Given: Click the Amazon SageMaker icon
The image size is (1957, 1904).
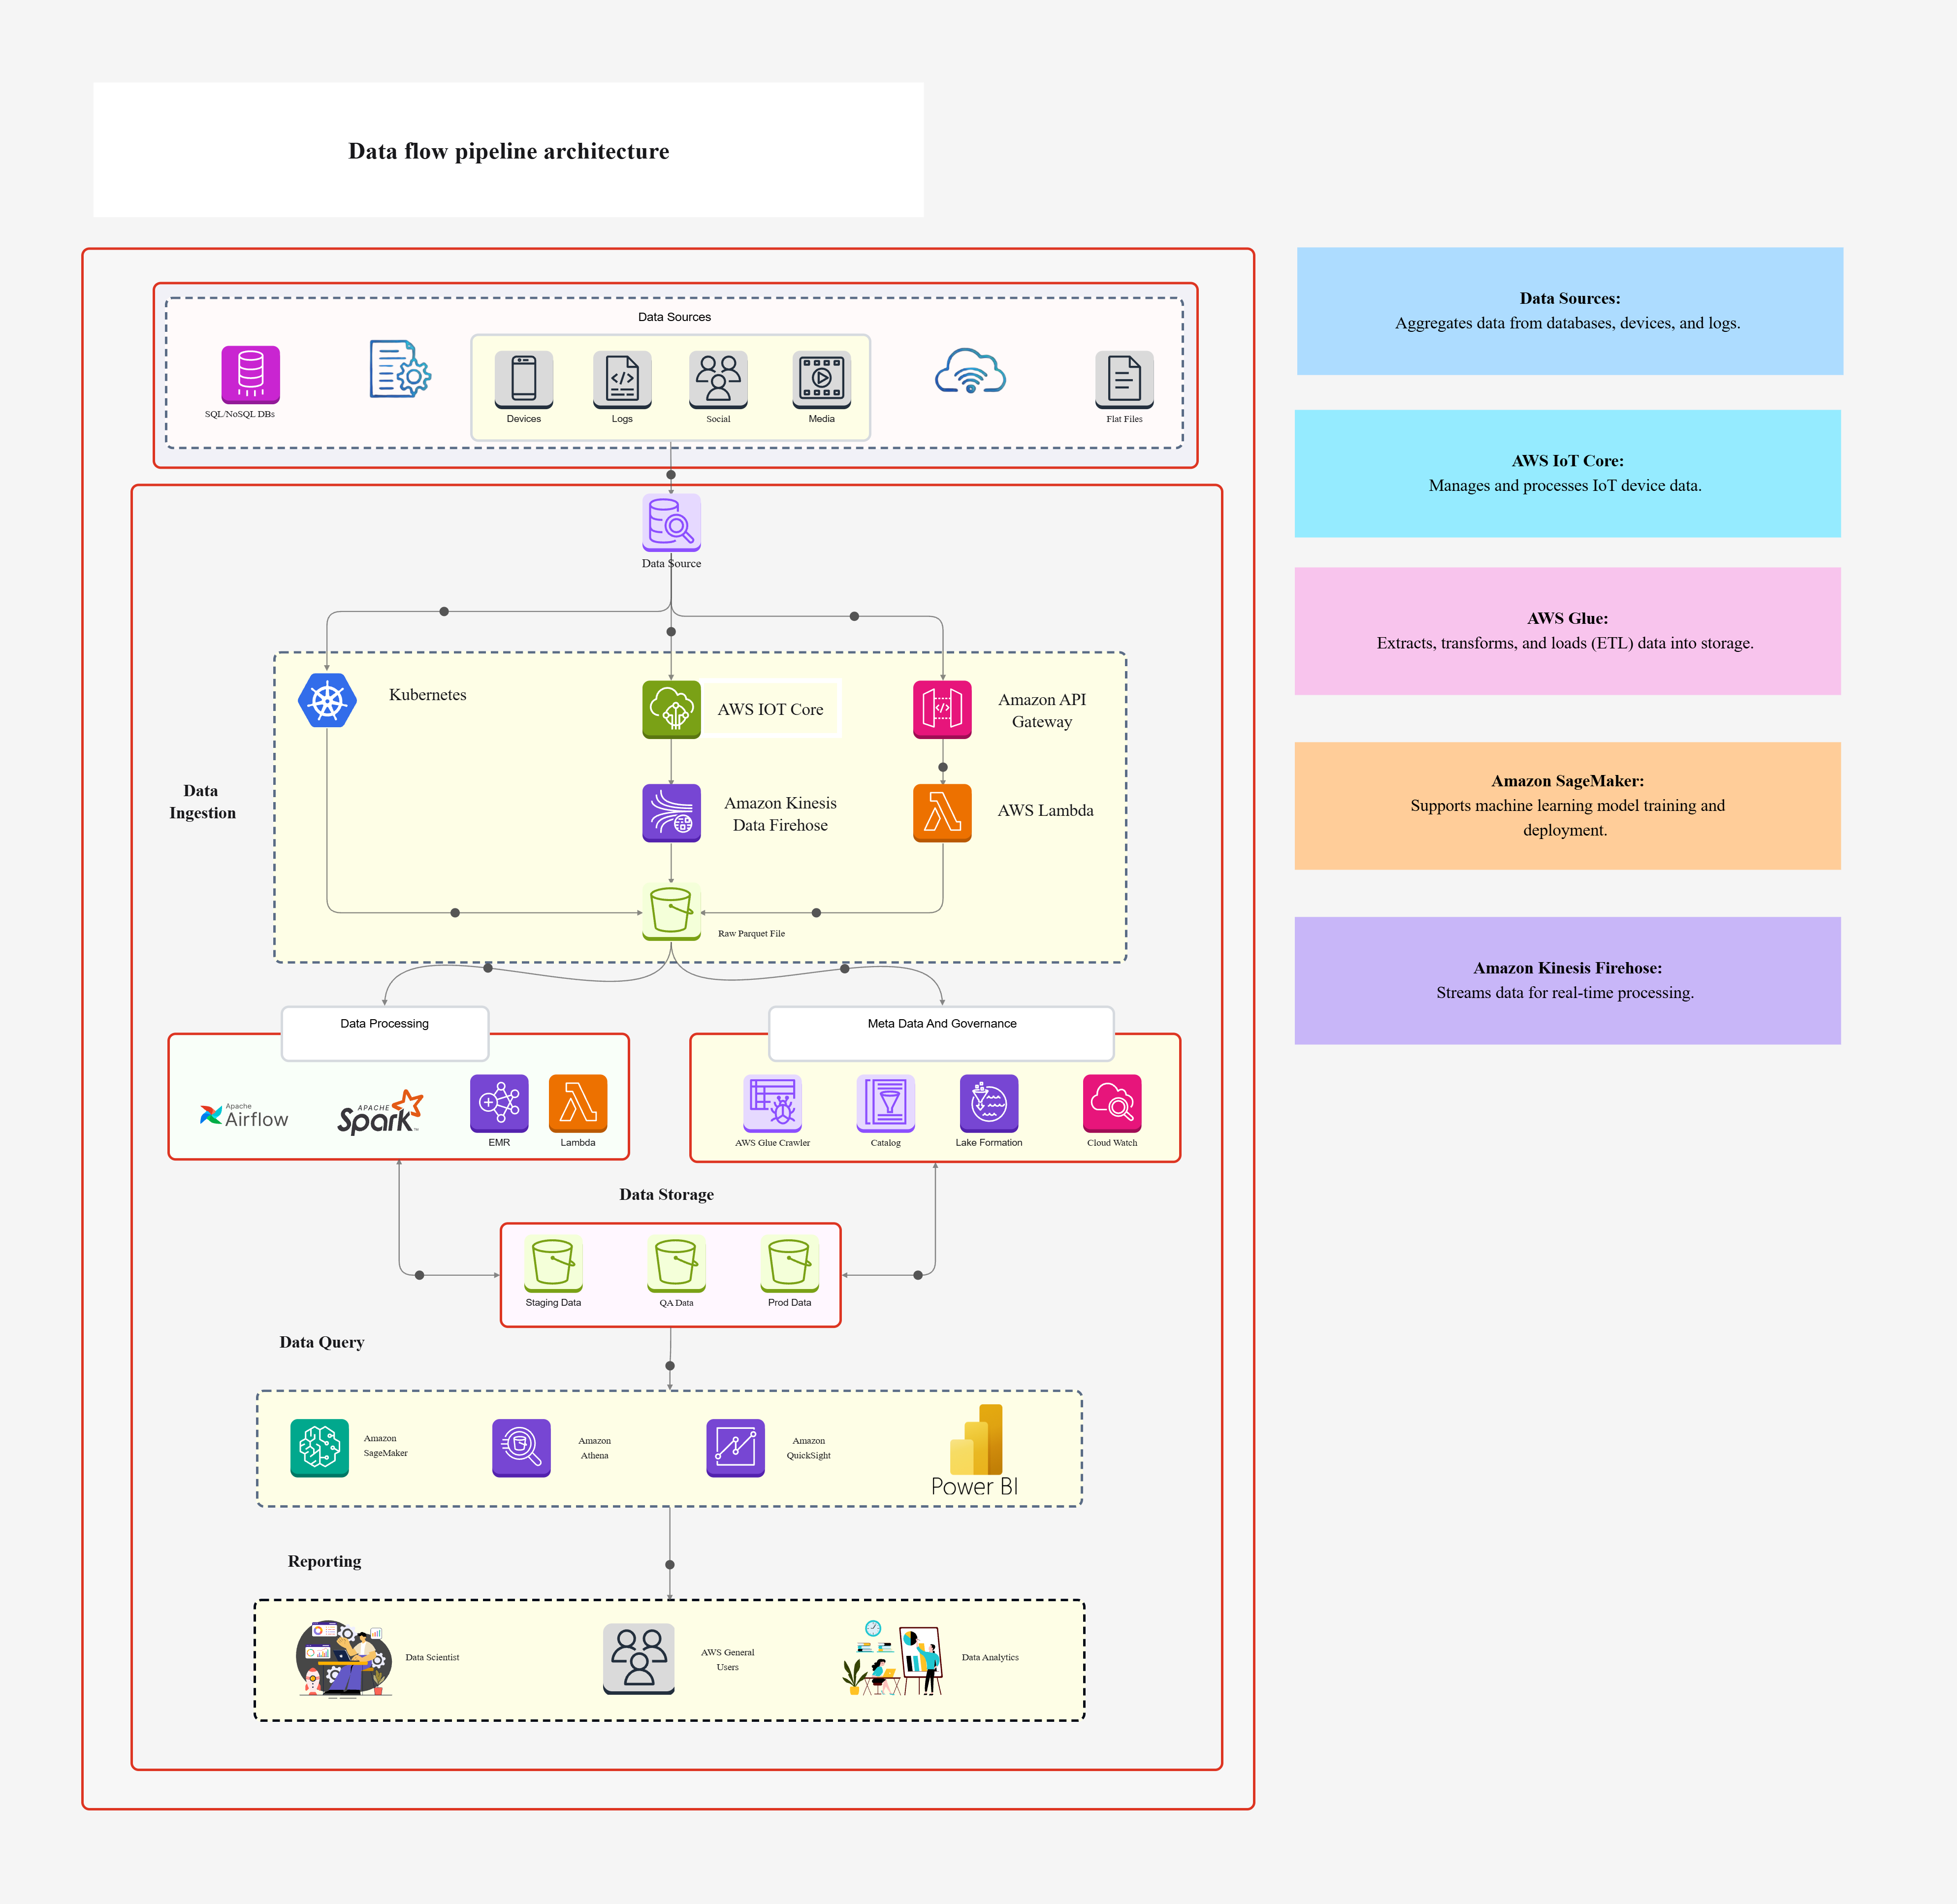Looking at the screenshot, I should click(319, 1447).
